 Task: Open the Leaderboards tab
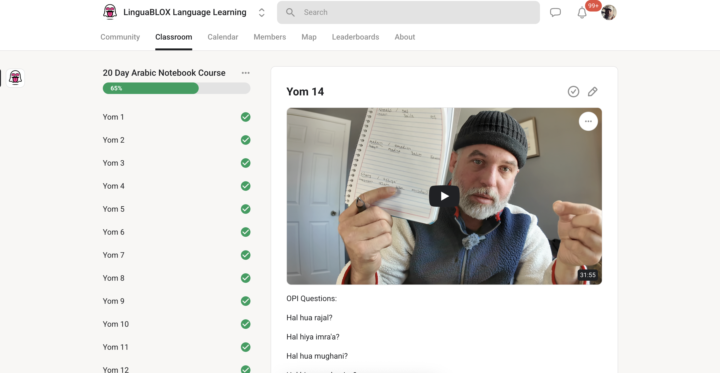click(355, 37)
